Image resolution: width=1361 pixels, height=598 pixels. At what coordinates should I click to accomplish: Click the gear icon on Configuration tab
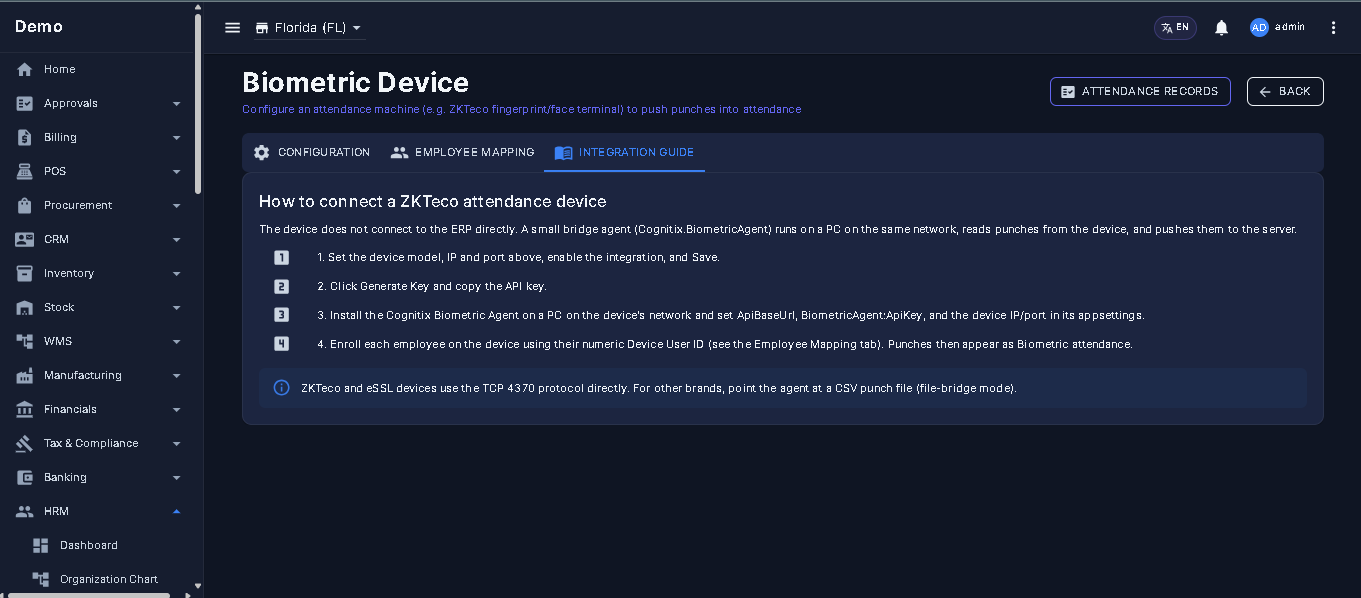262,153
